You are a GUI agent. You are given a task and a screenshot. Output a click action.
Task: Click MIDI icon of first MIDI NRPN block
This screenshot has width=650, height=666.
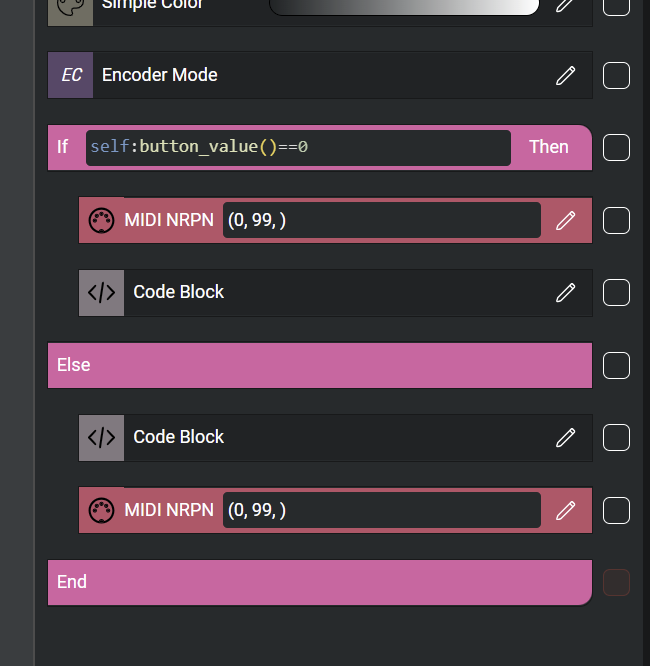pyautogui.click(x=101, y=220)
